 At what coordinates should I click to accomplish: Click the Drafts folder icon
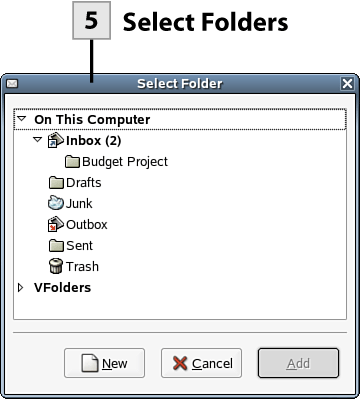click(x=56, y=183)
